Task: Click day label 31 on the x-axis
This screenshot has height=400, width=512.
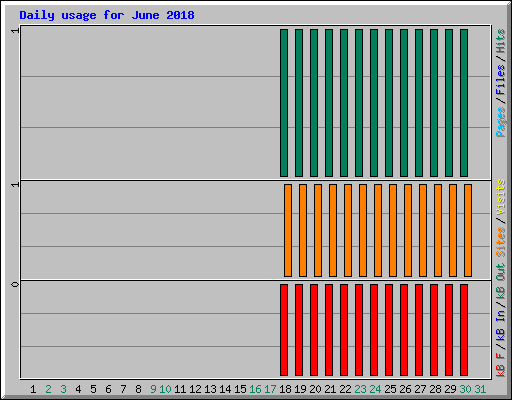Action: coord(480,389)
